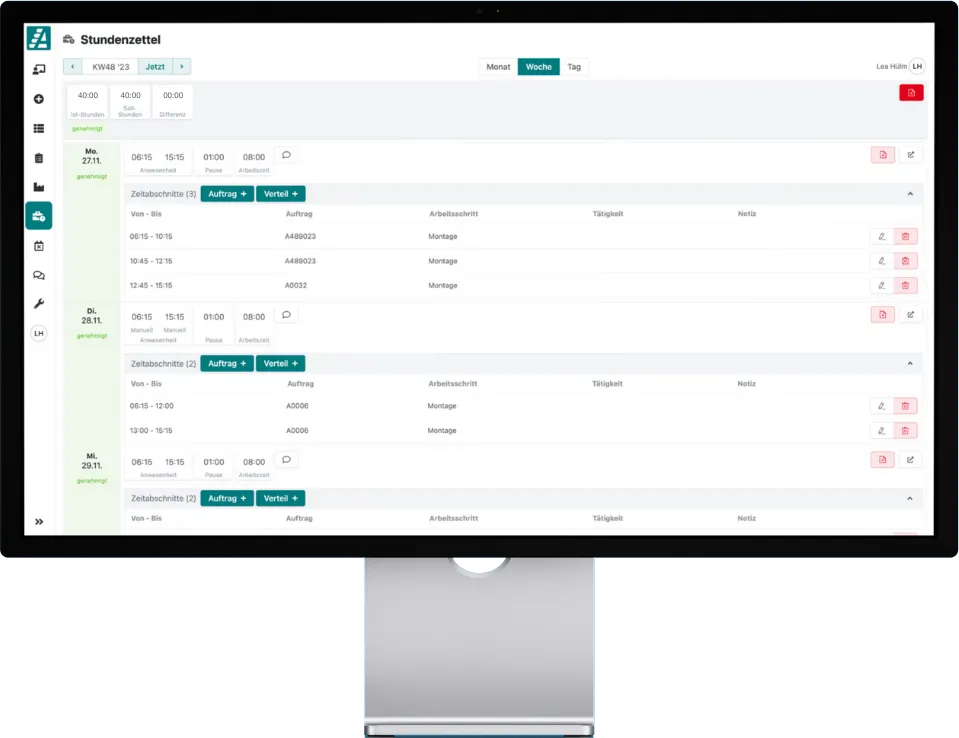Switch to the Monat view tab
This screenshot has width=959, height=738.
click(498, 67)
